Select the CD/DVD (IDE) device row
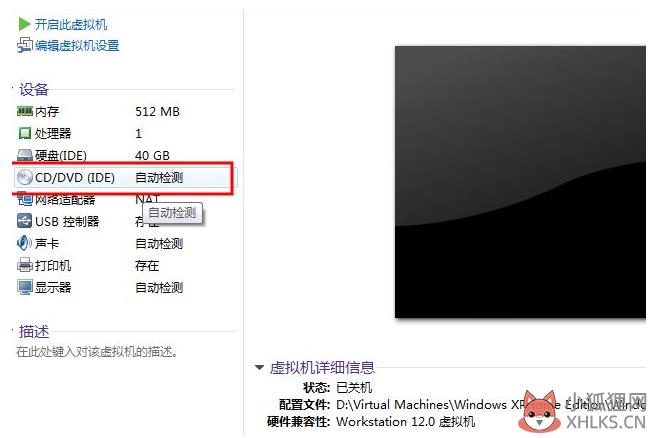657x438 pixels. tap(125, 177)
